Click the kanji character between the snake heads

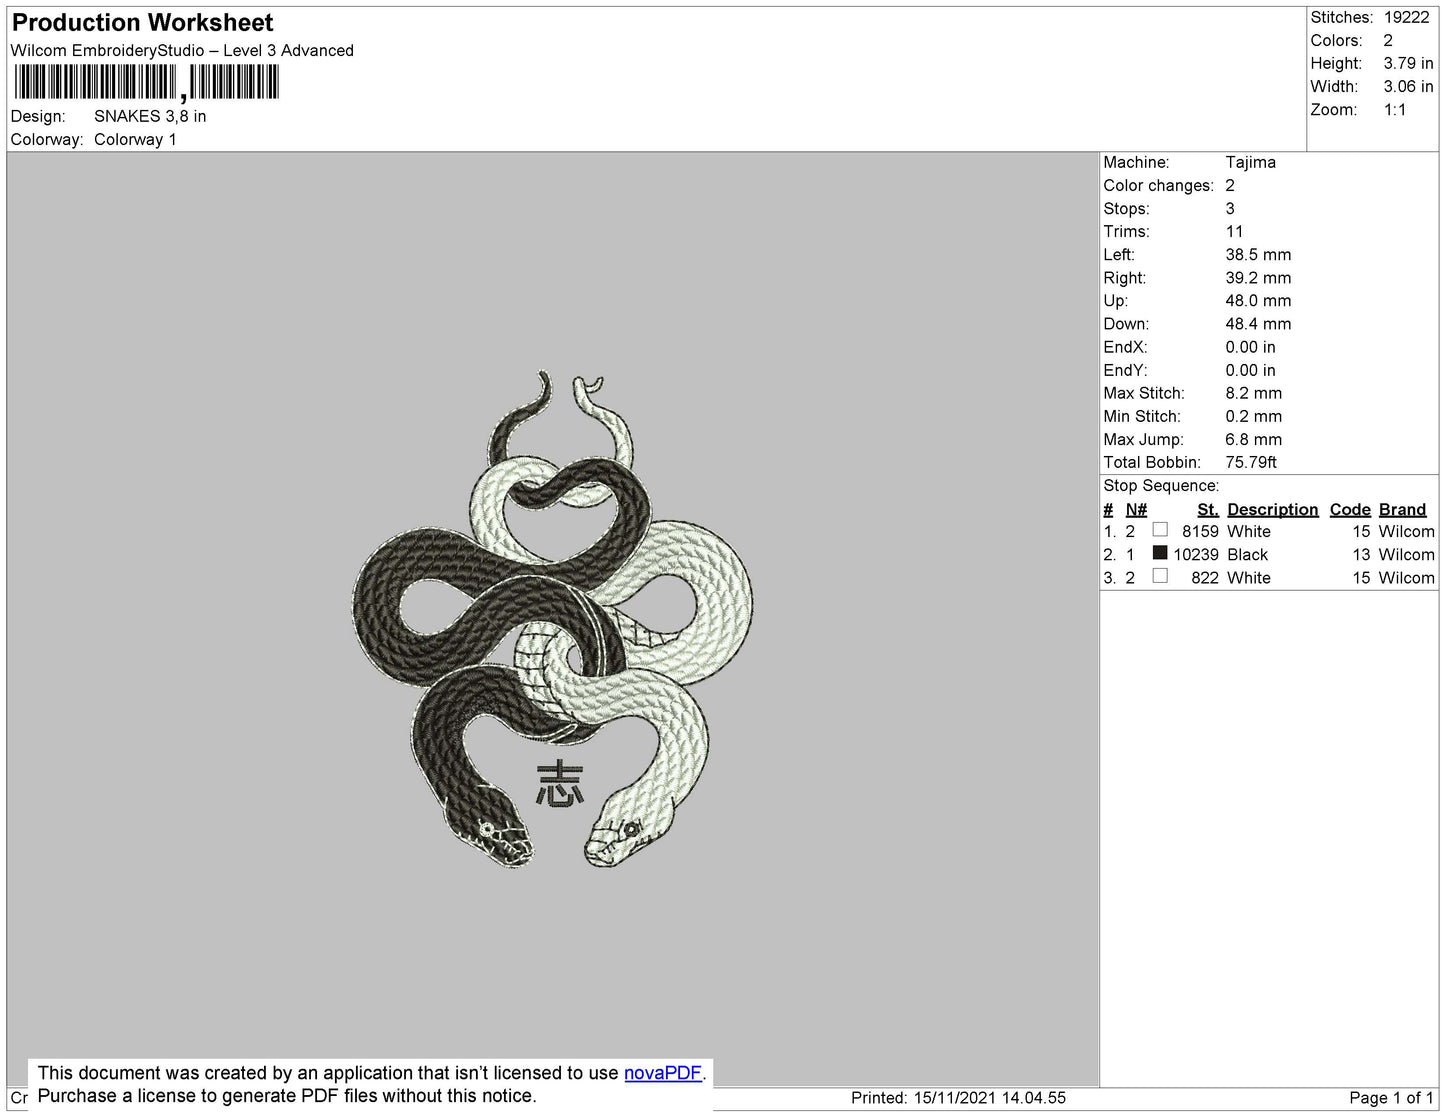click(559, 783)
